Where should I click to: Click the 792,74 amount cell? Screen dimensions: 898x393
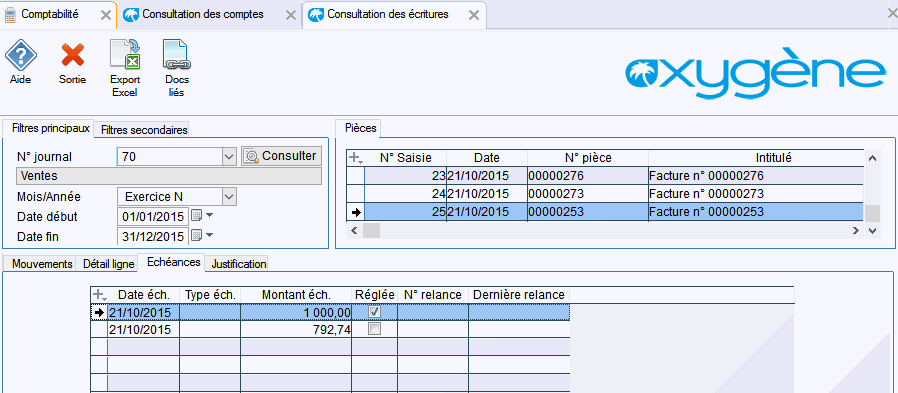(x=296, y=329)
